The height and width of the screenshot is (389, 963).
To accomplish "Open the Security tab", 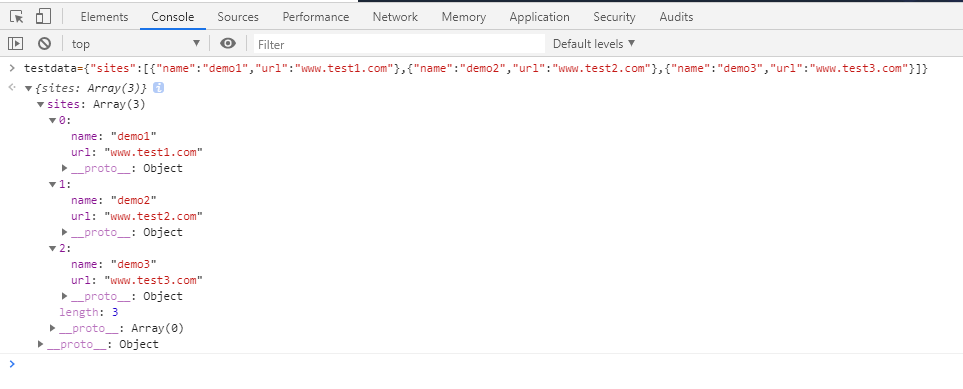I will click(614, 17).
